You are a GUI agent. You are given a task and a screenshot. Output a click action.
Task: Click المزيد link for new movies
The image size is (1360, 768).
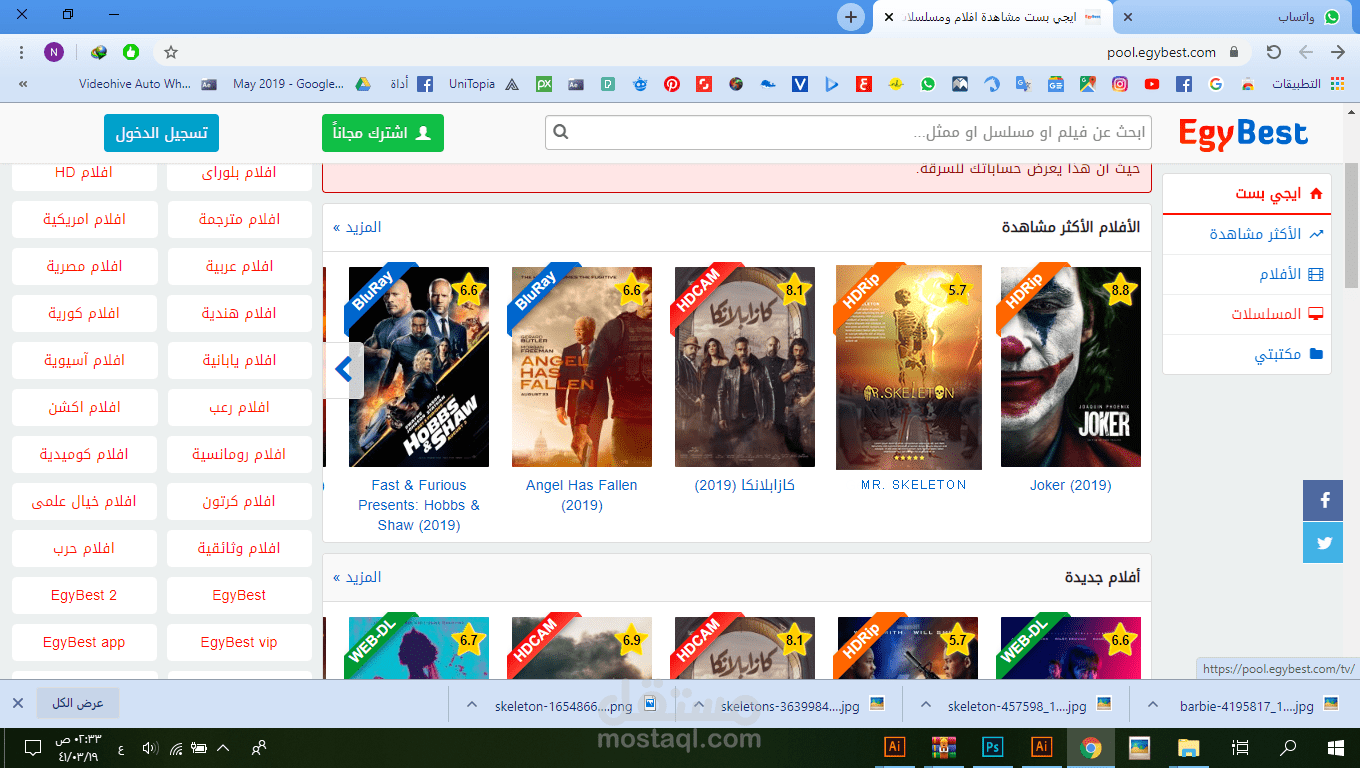357,577
